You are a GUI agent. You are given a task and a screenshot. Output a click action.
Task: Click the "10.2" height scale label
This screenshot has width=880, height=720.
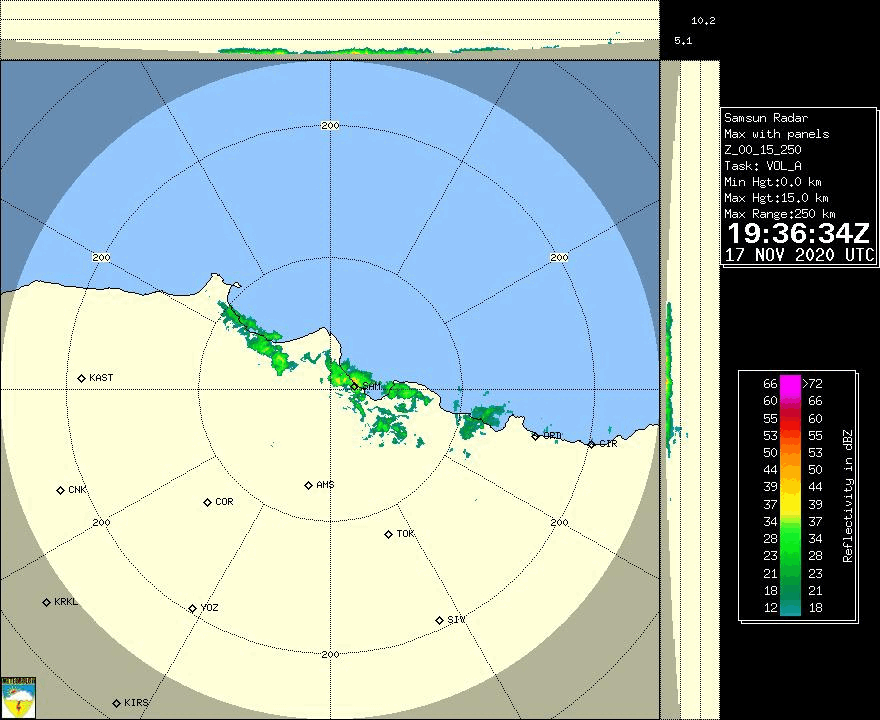coord(703,21)
